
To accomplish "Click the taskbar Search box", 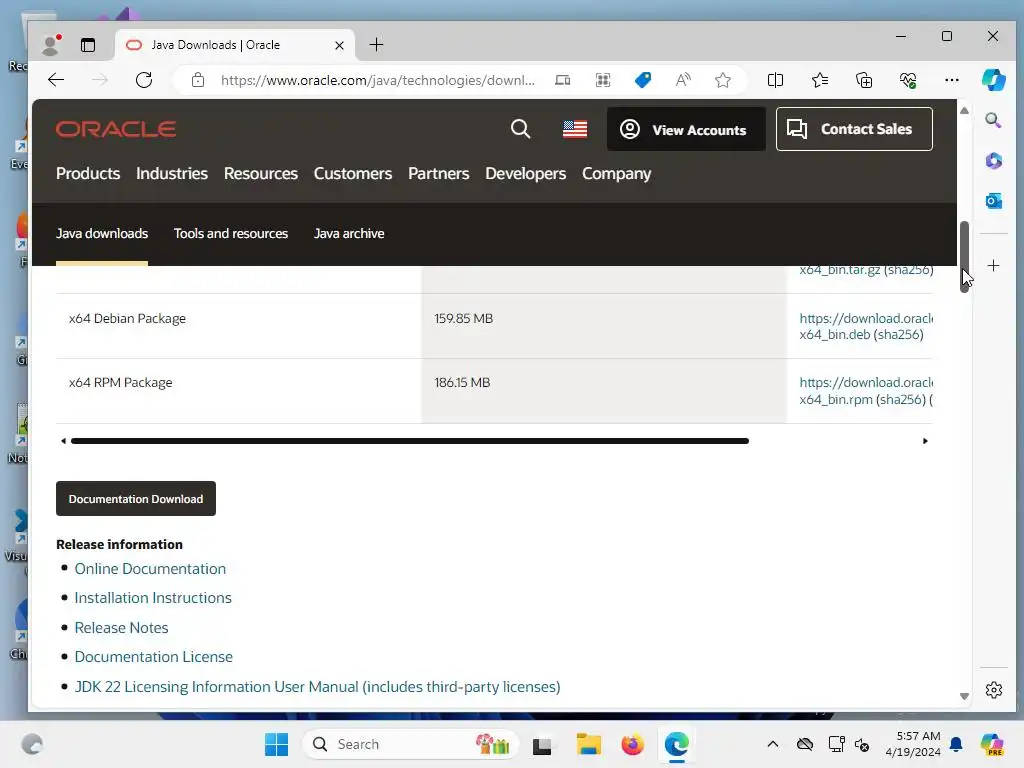I will (410, 744).
